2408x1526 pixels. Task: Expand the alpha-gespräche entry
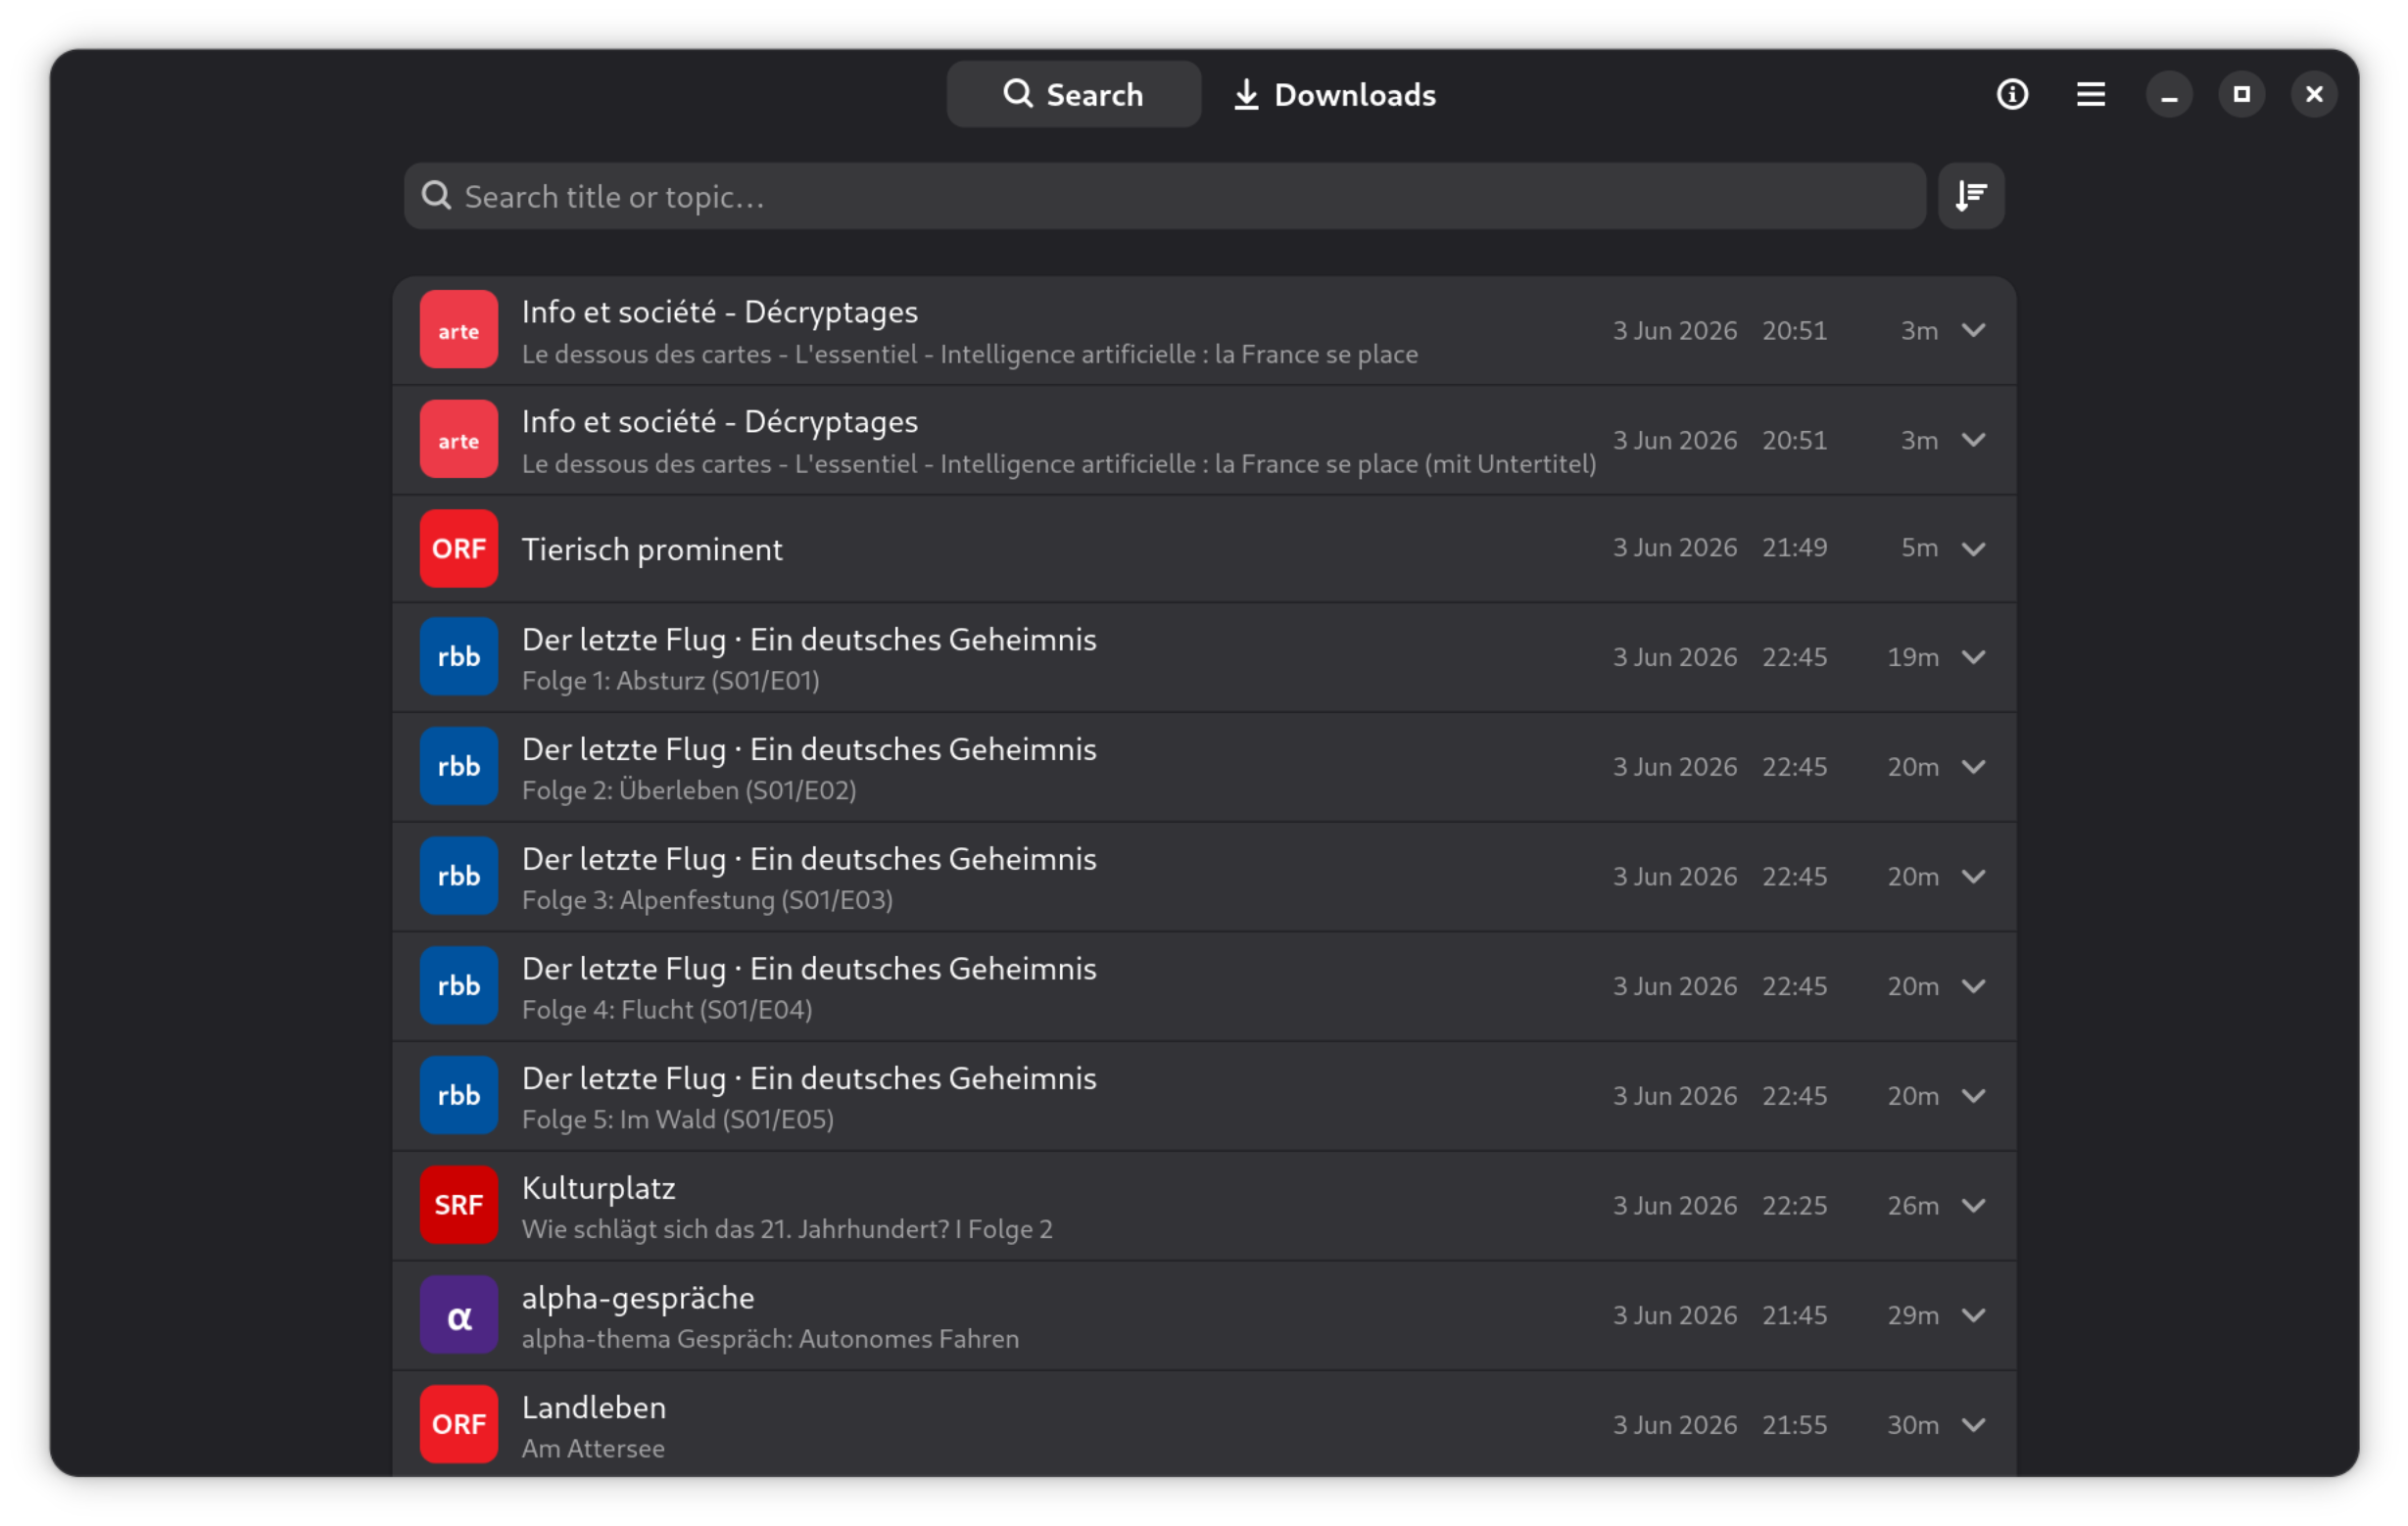pos(1973,1316)
